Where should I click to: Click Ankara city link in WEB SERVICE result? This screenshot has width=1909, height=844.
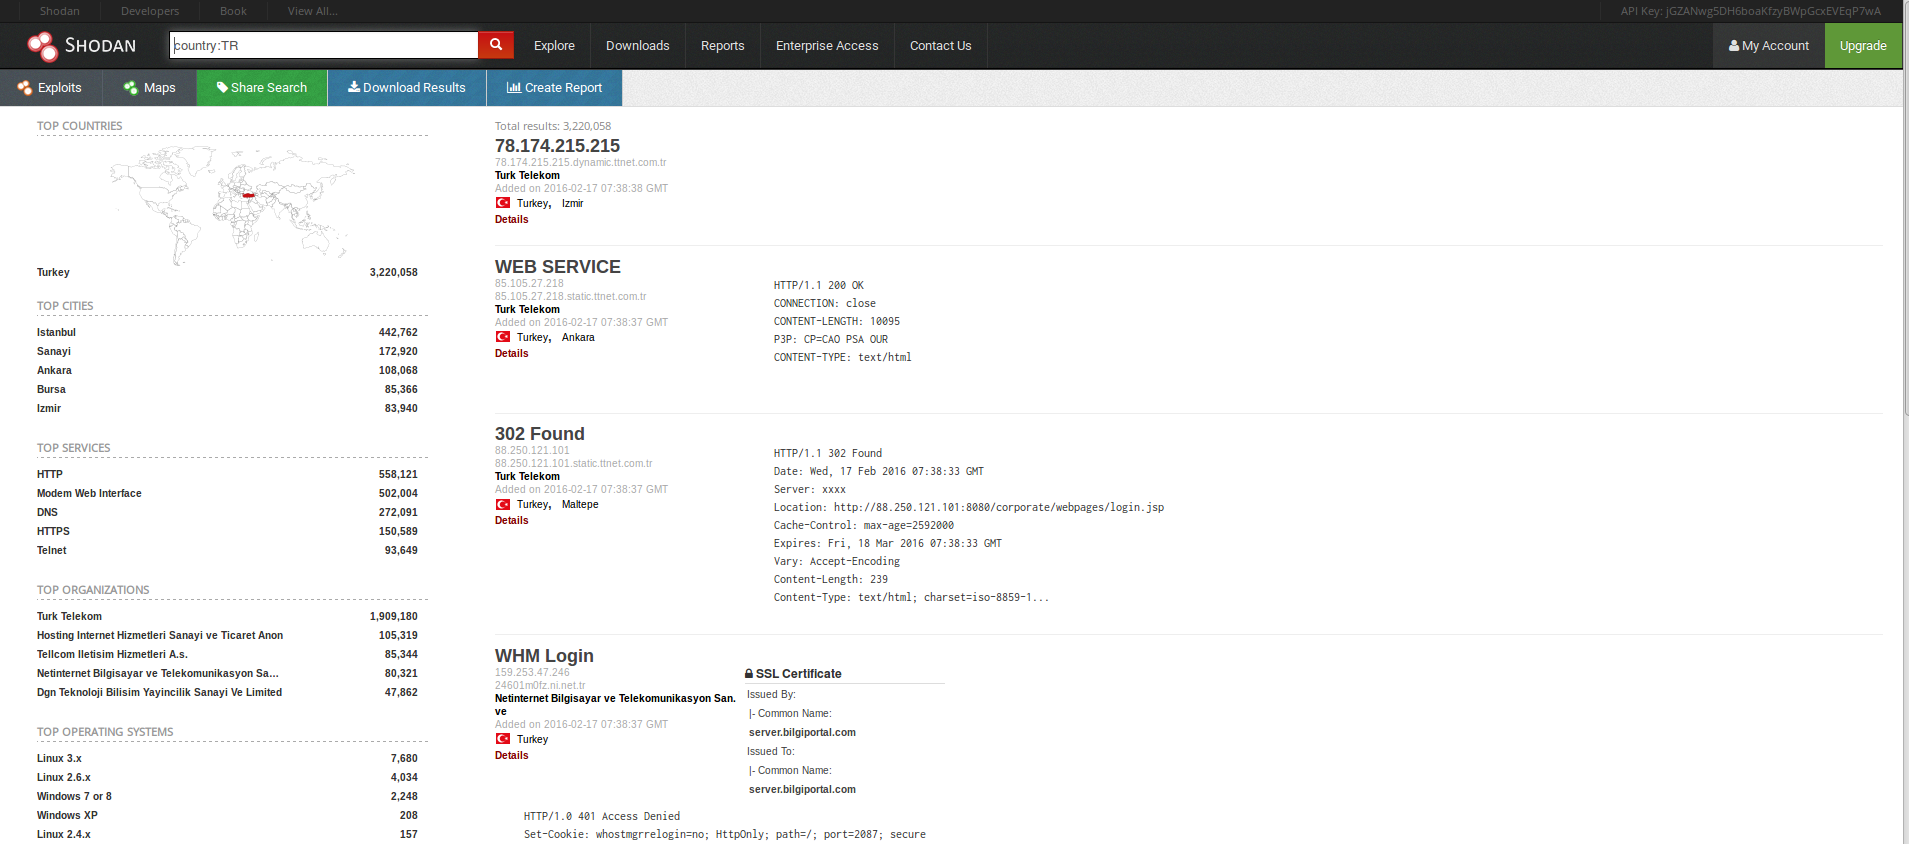coord(578,338)
